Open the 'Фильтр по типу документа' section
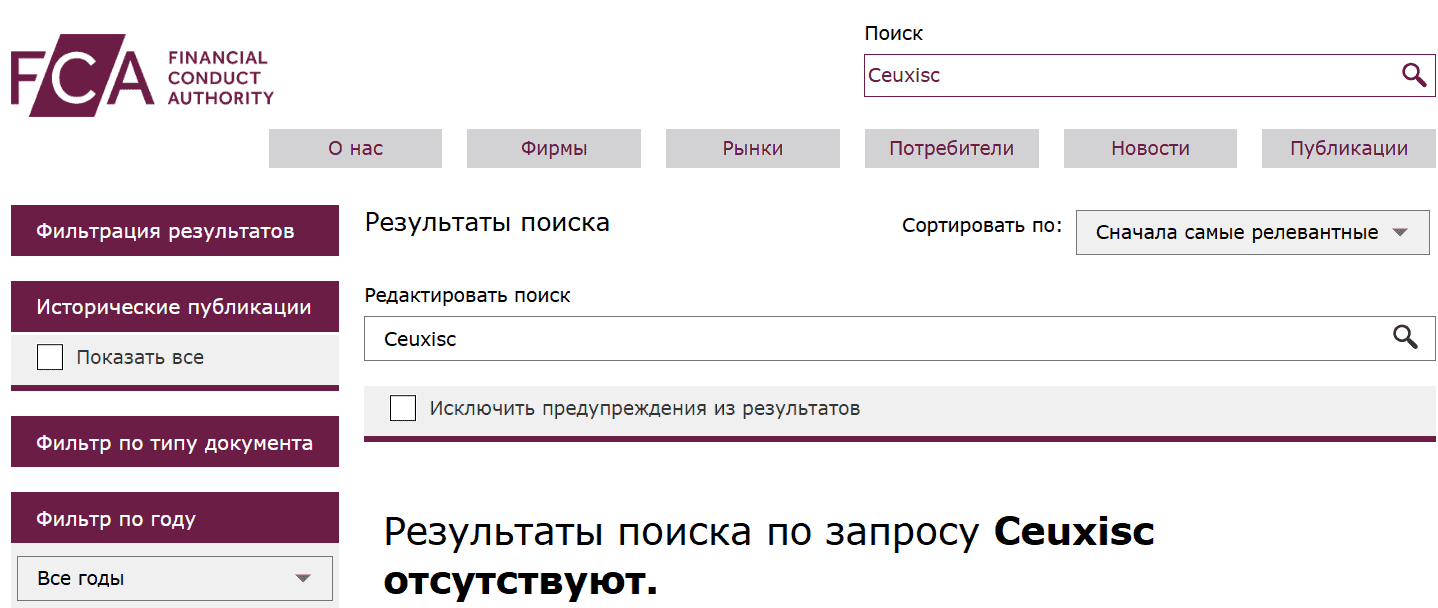The image size is (1438, 608). 174,441
